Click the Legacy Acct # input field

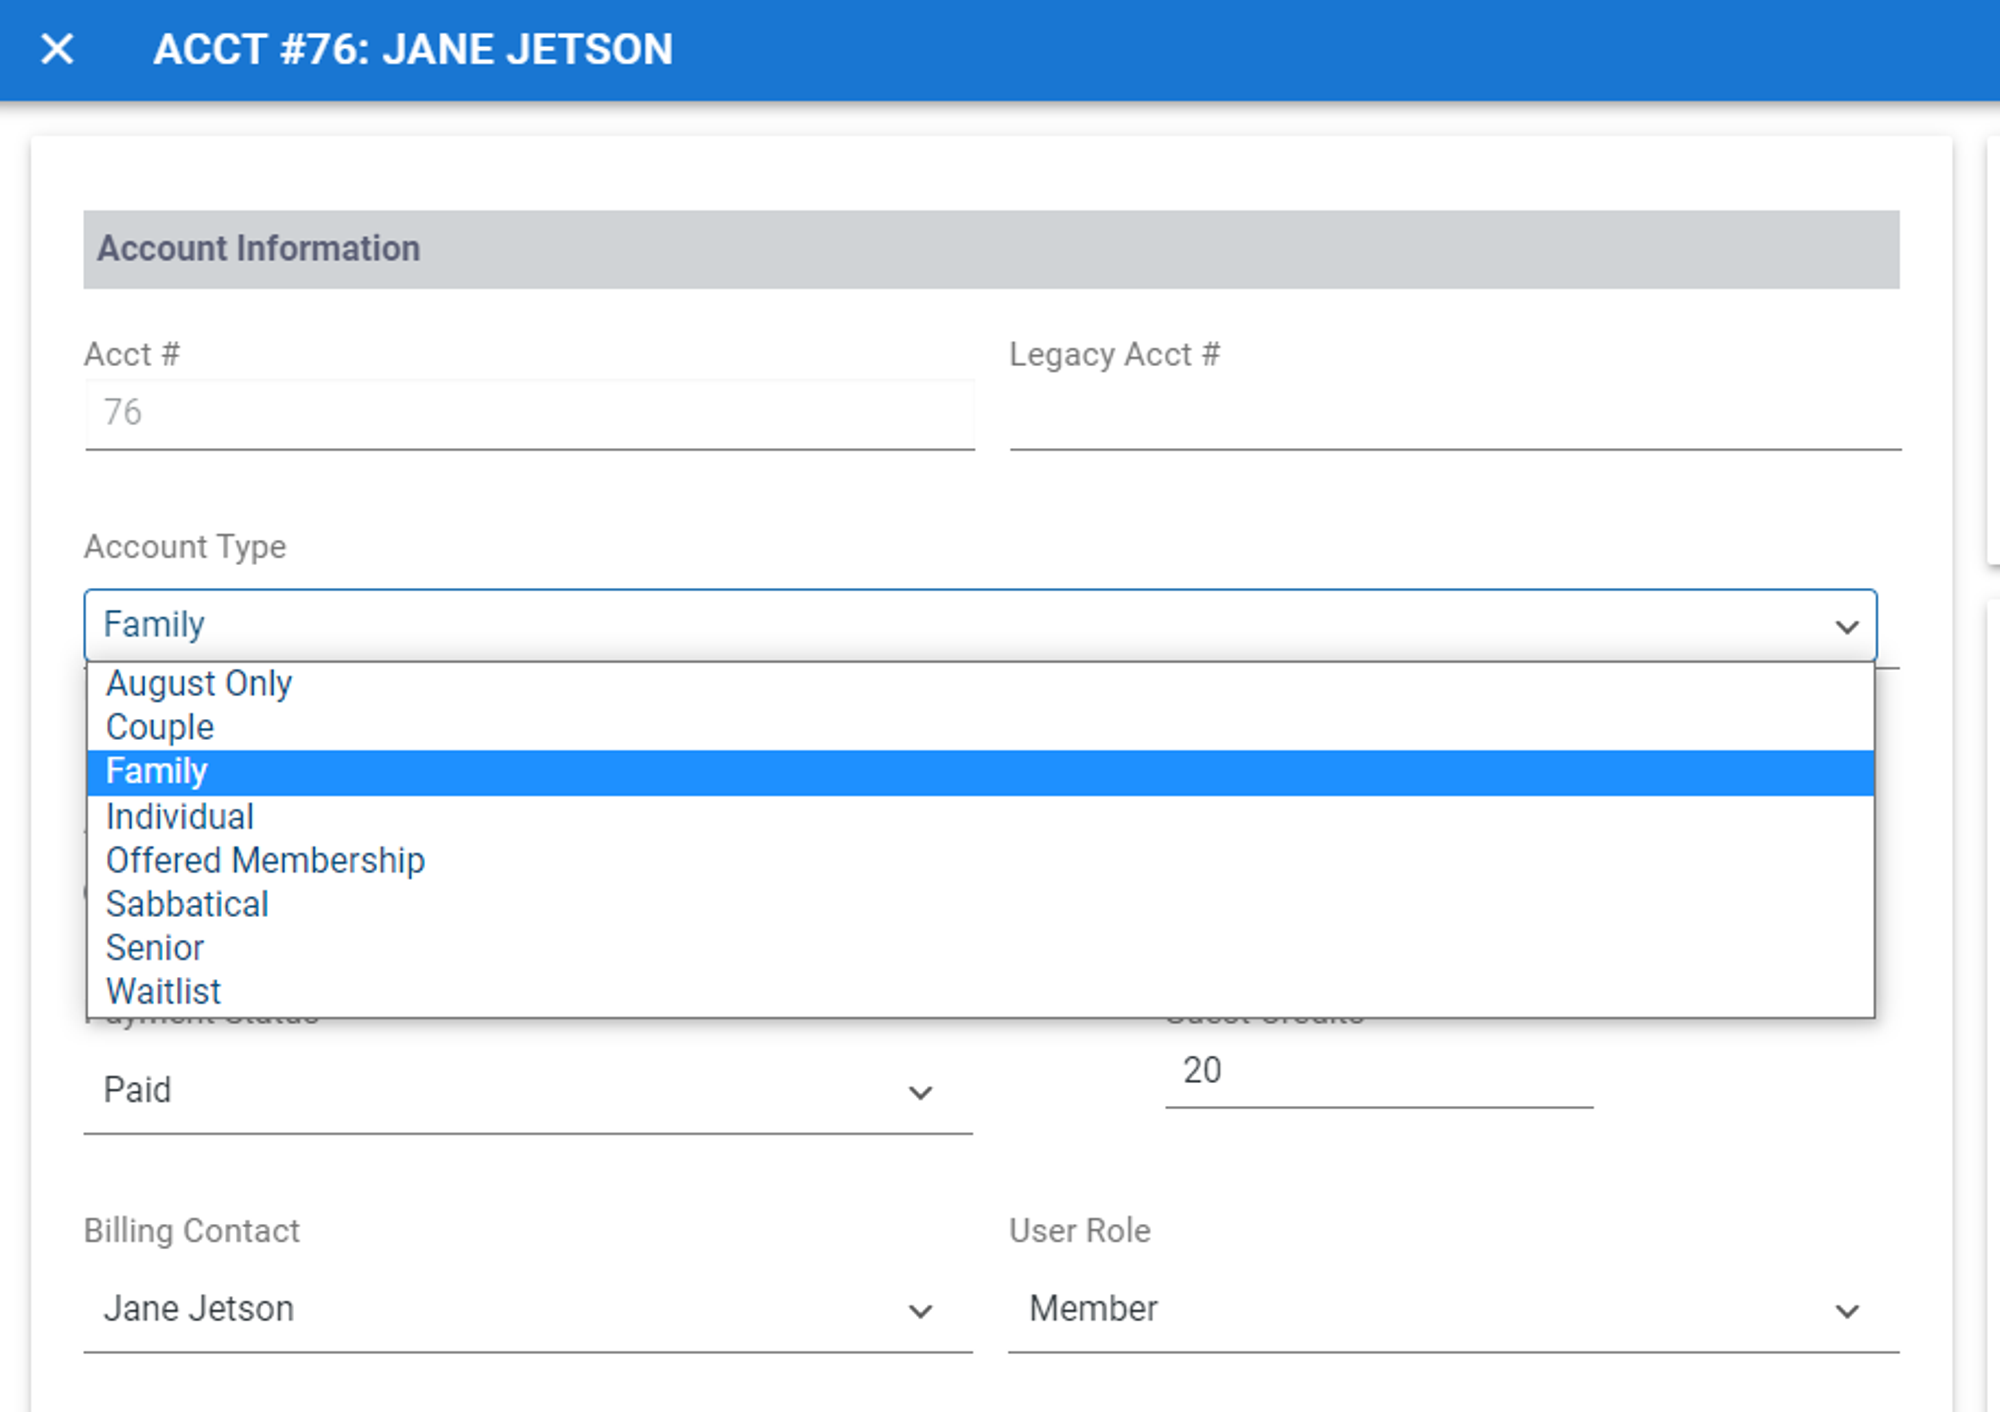1454,414
